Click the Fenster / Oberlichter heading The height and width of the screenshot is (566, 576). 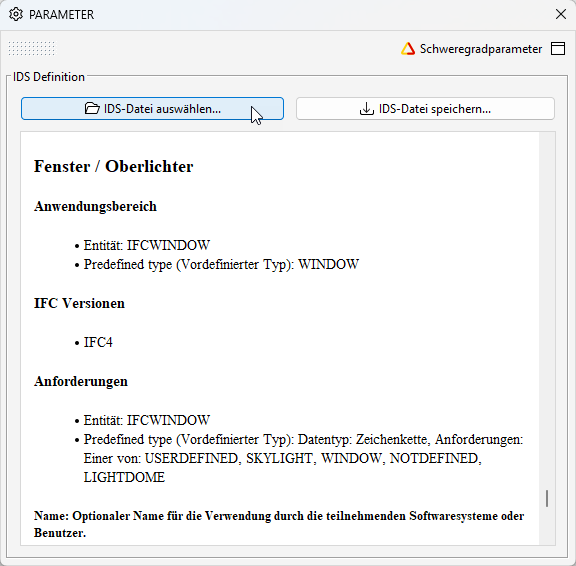114,166
